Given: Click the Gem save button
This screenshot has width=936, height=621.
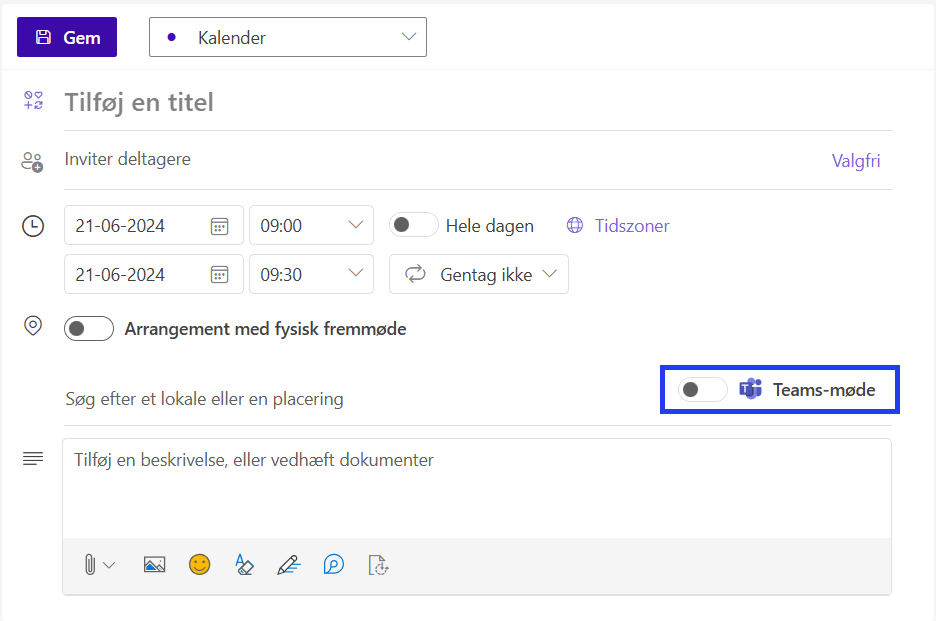Looking at the screenshot, I should (x=67, y=37).
